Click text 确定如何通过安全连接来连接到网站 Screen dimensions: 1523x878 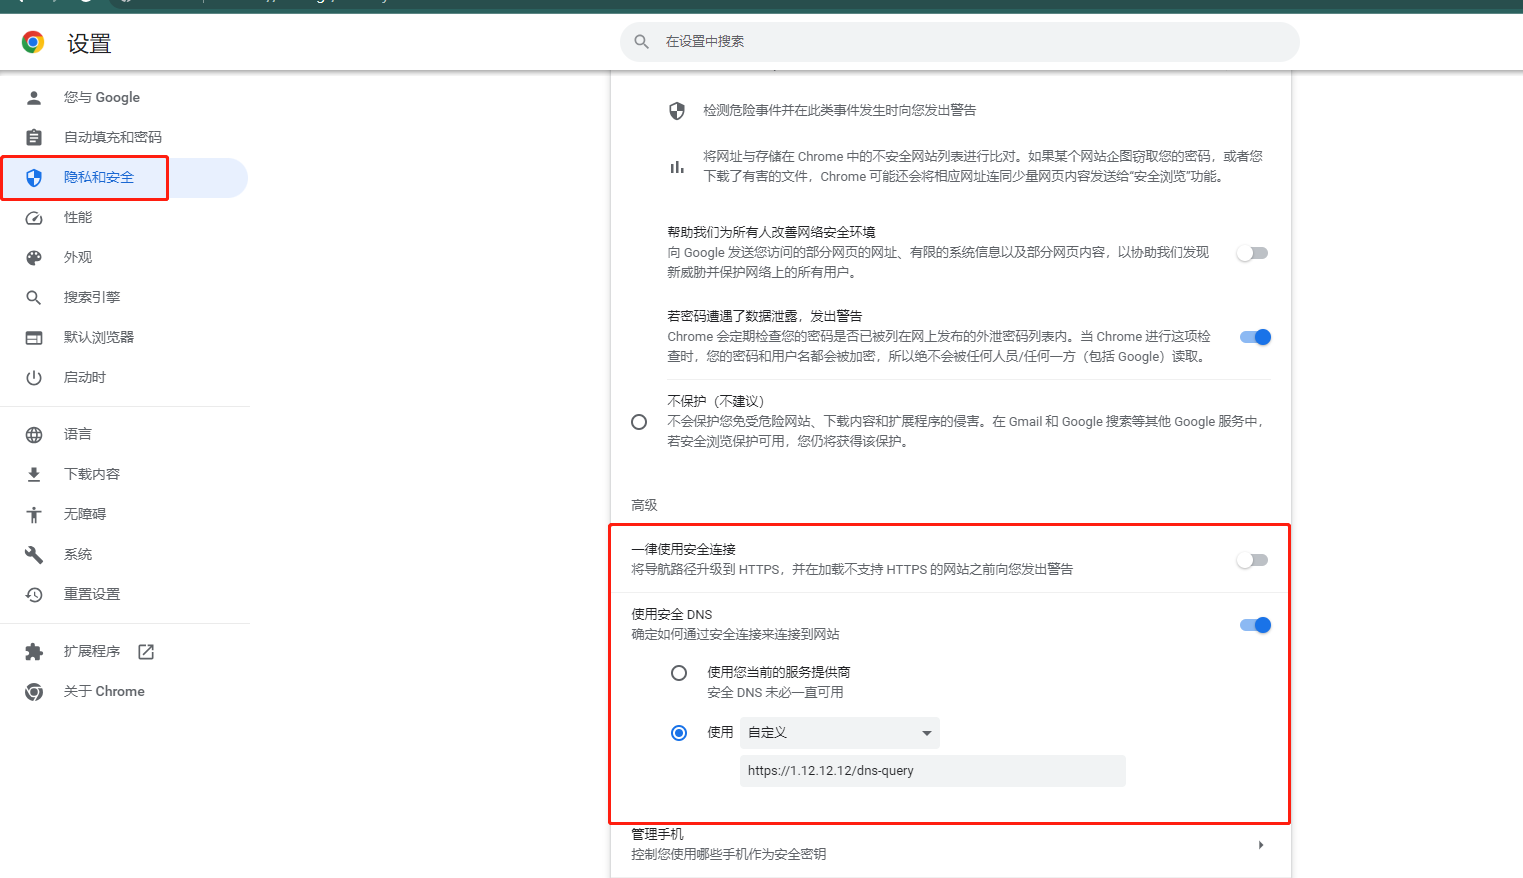pyautogui.click(x=735, y=634)
